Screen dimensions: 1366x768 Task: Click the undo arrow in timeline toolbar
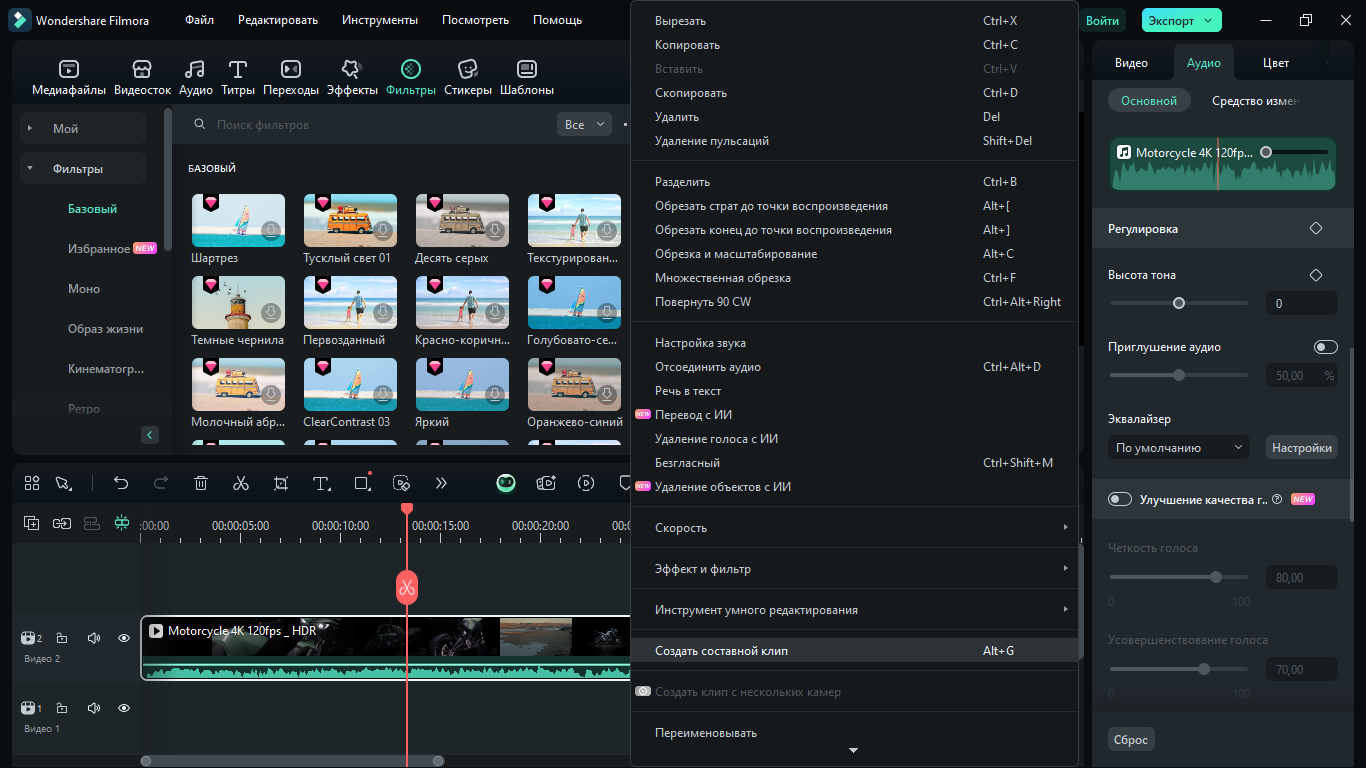pyautogui.click(x=121, y=483)
